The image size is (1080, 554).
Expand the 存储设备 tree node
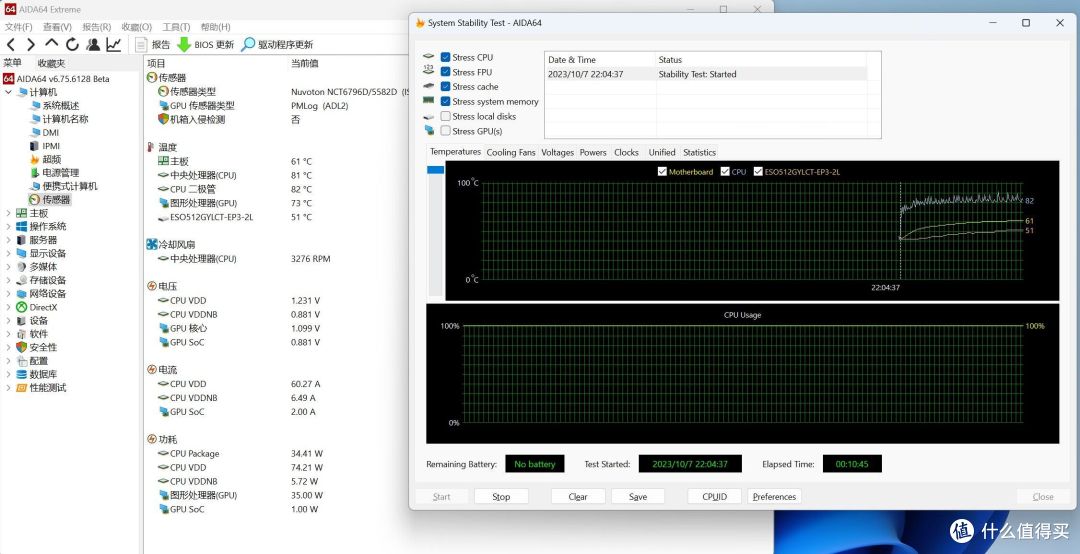pyautogui.click(x=8, y=280)
